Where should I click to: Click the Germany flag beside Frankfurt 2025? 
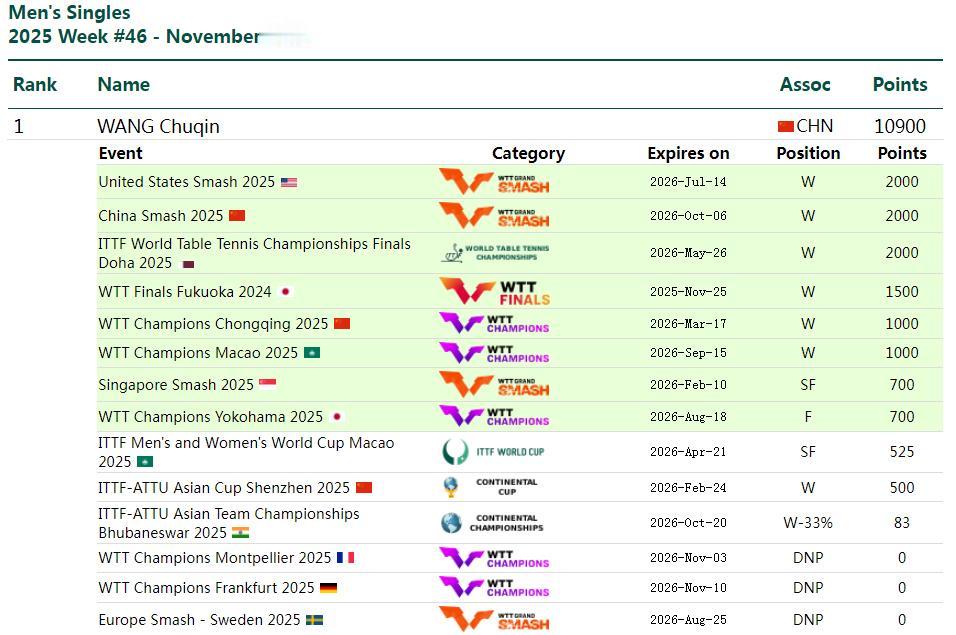[x=329, y=588]
